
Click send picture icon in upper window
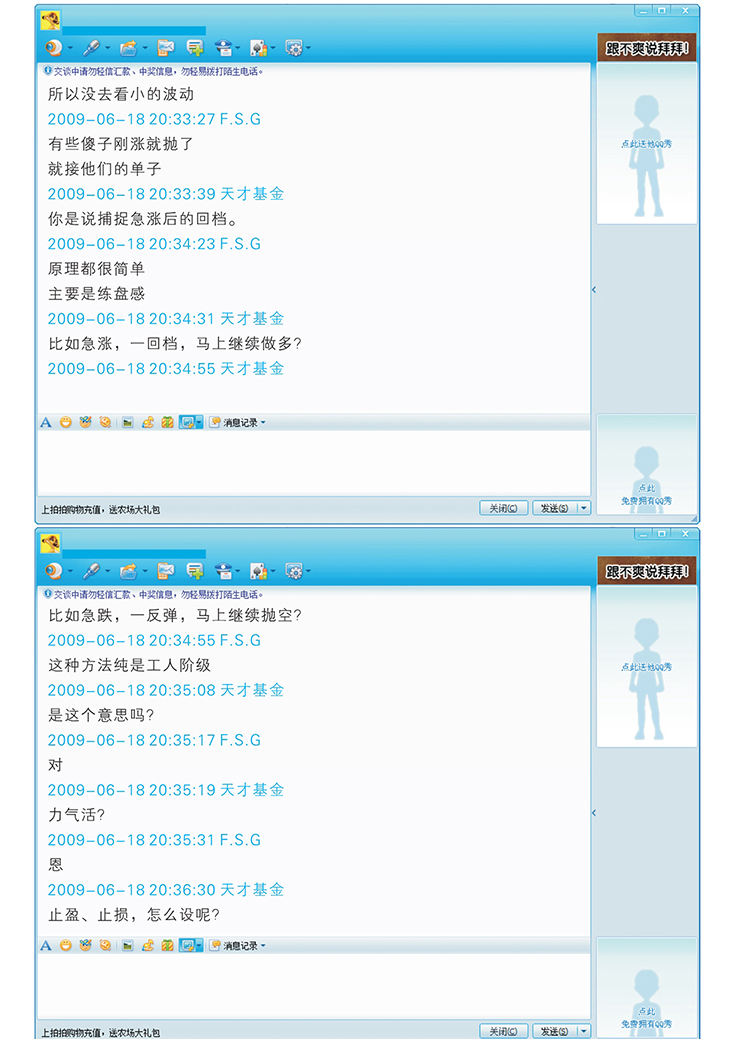[128, 422]
